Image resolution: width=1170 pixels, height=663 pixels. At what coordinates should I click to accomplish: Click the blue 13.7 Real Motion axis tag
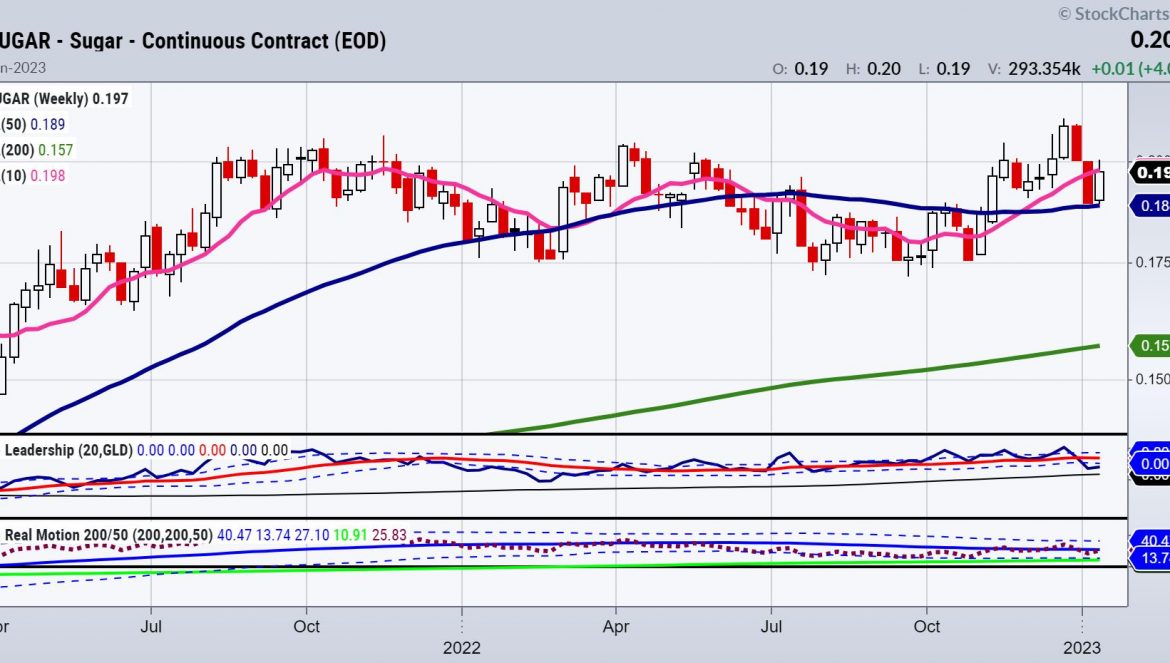coord(1151,559)
